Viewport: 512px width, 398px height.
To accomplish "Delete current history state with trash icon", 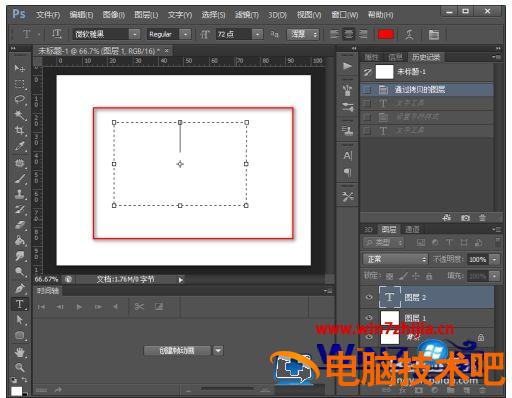I will [x=482, y=218].
